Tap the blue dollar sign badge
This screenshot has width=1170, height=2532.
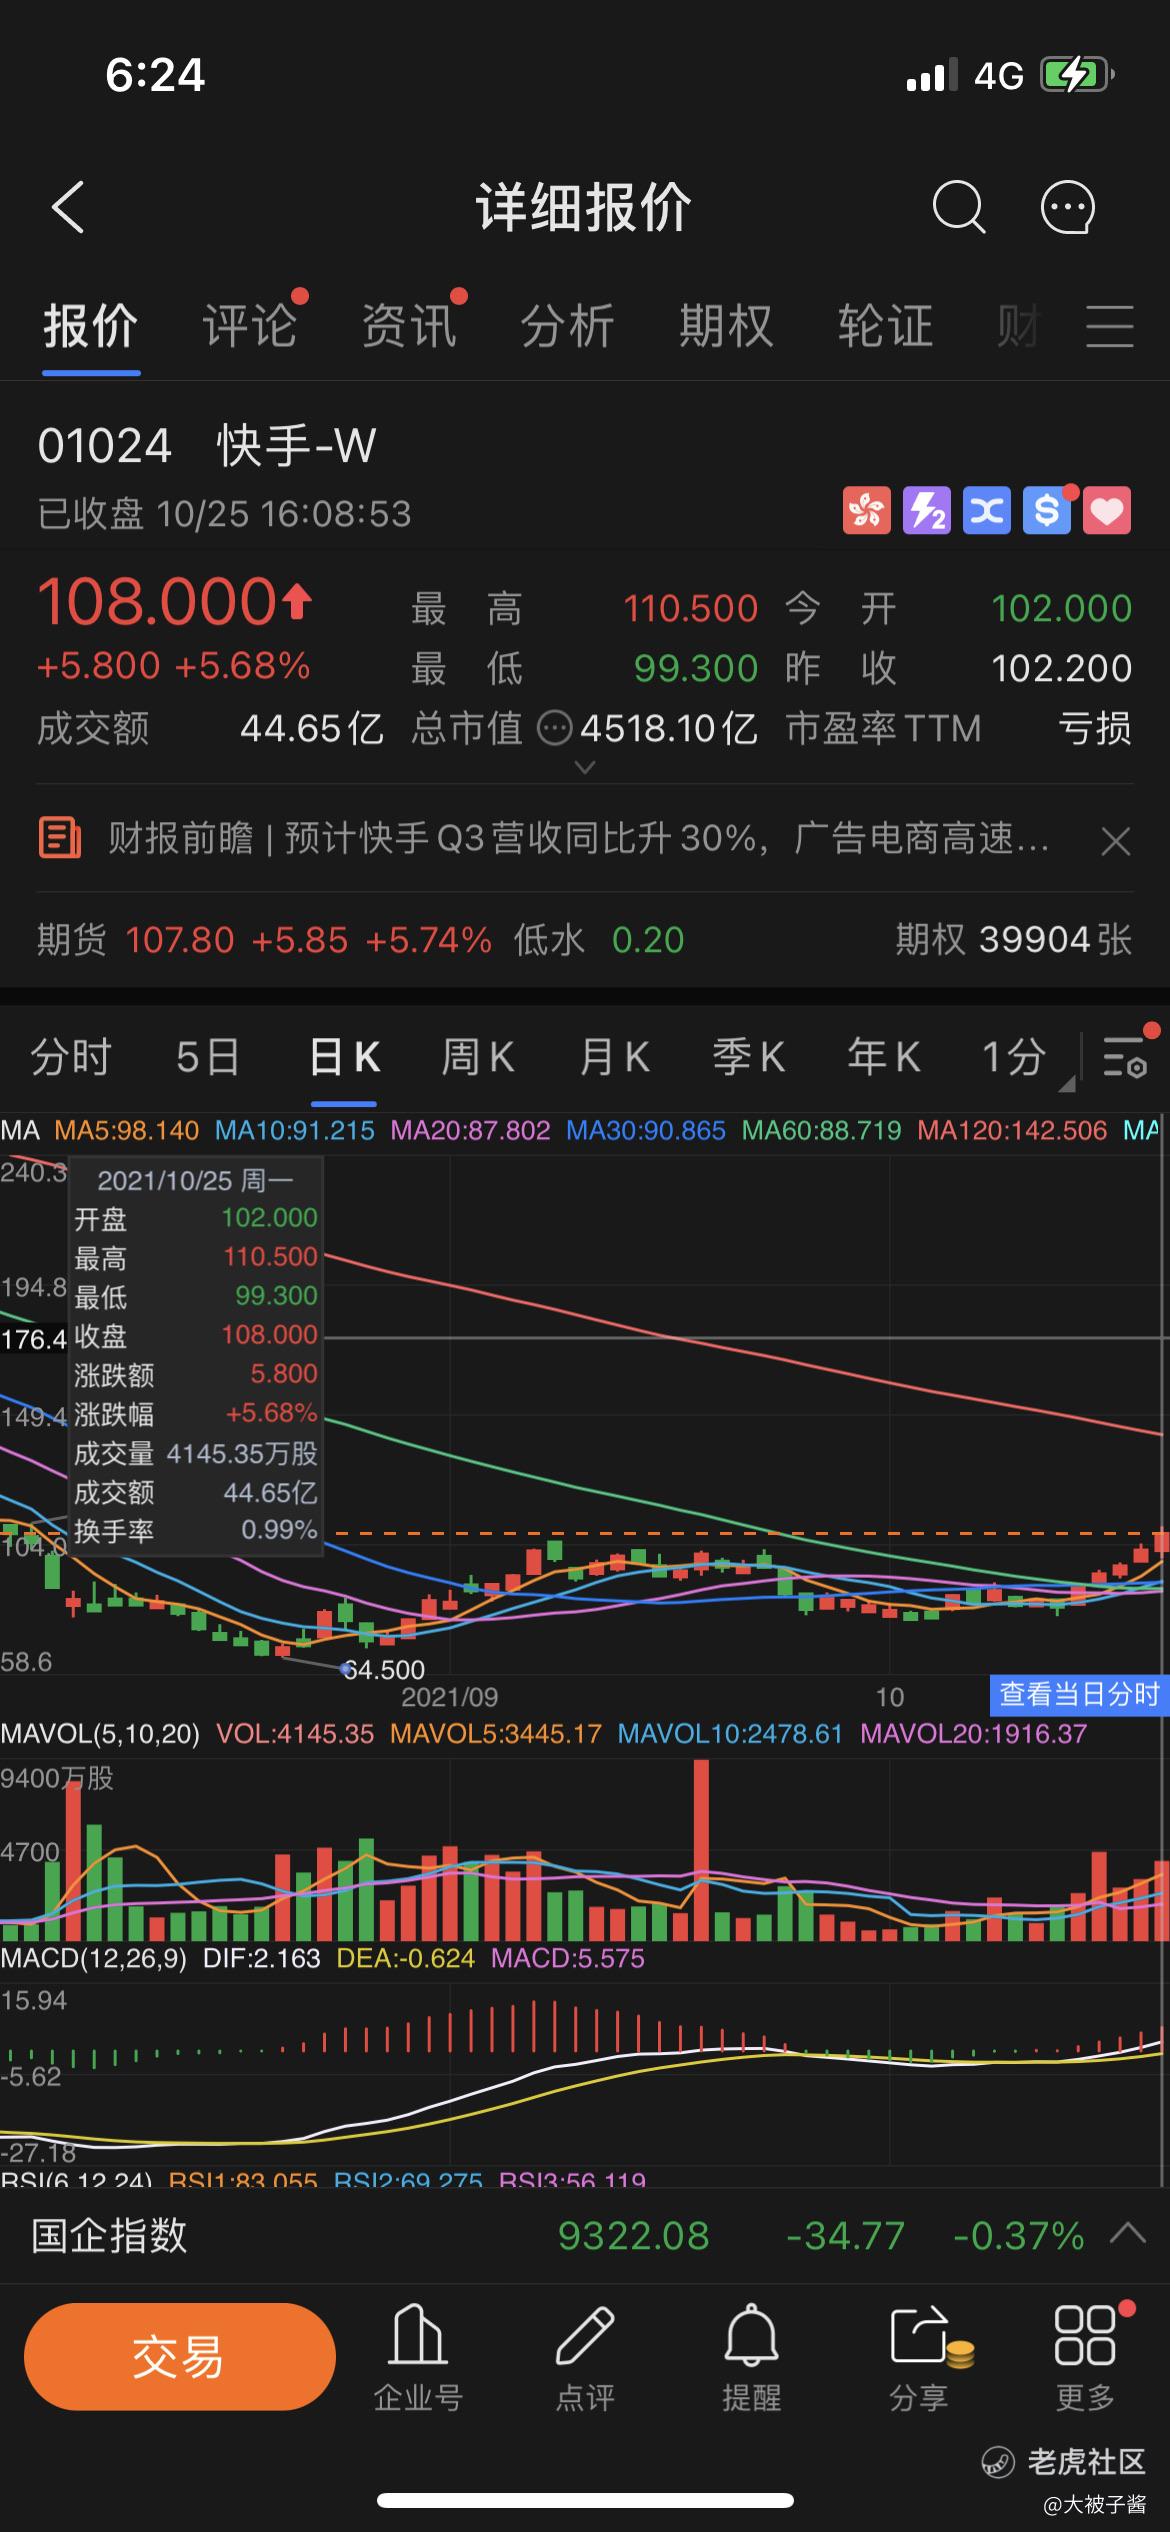[x=1047, y=511]
